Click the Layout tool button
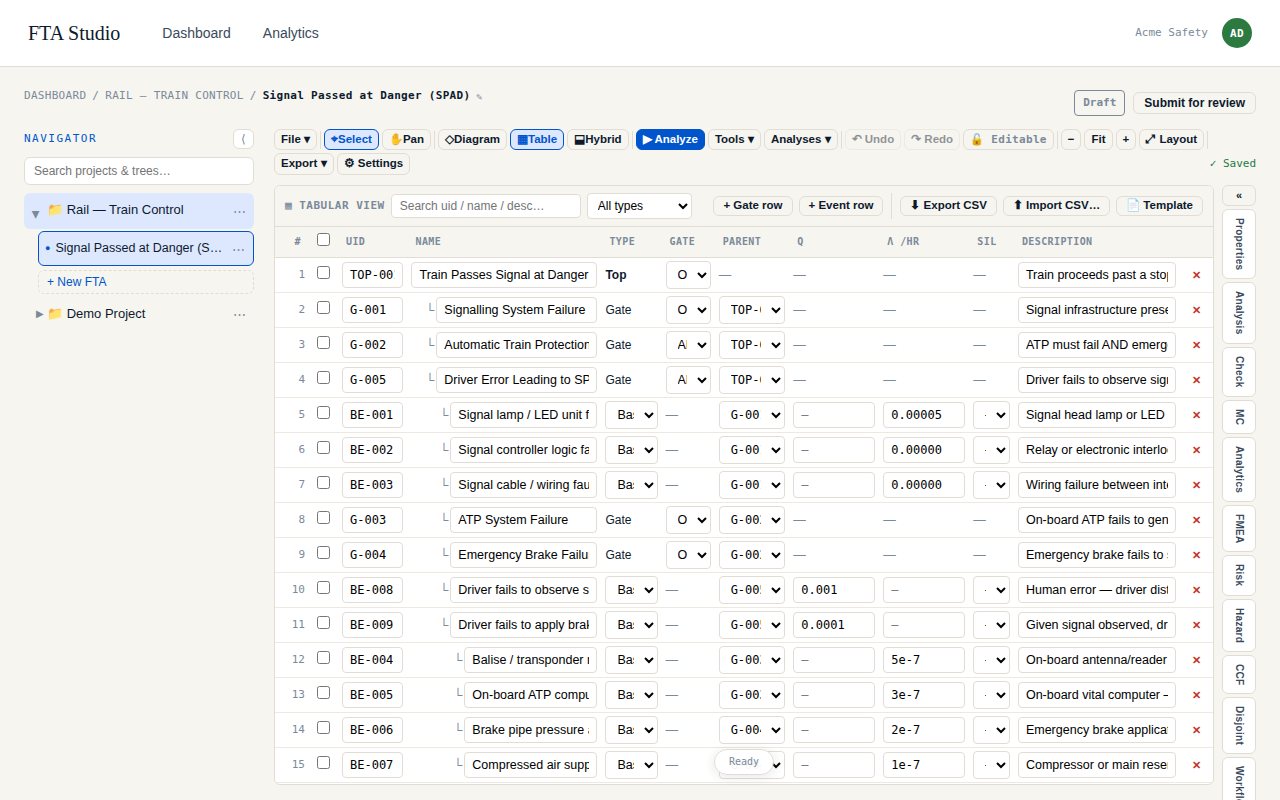This screenshot has height=800, width=1280. 1171,140
